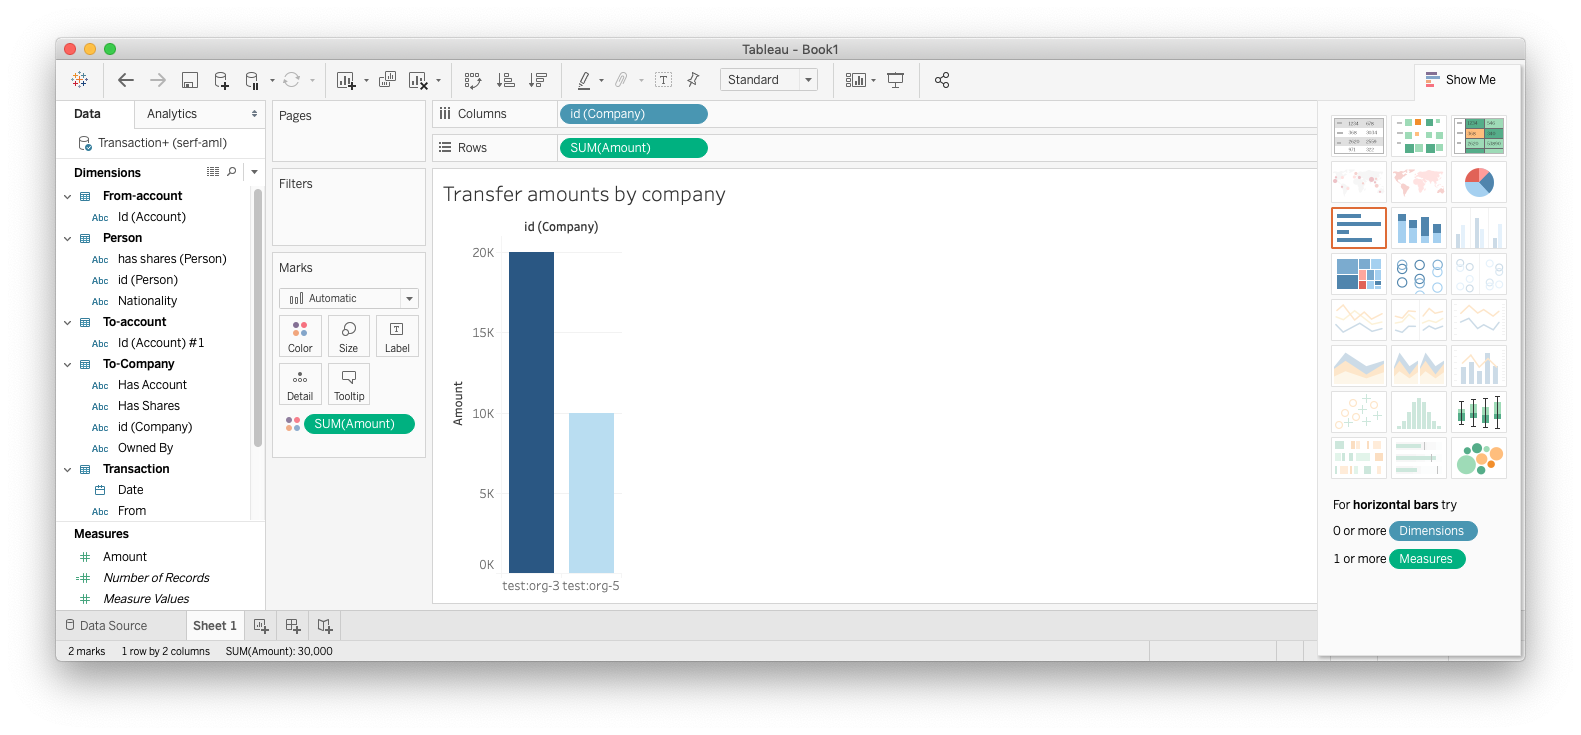The height and width of the screenshot is (735, 1581).
Task: Switch to the Analytics tab
Action: (172, 114)
